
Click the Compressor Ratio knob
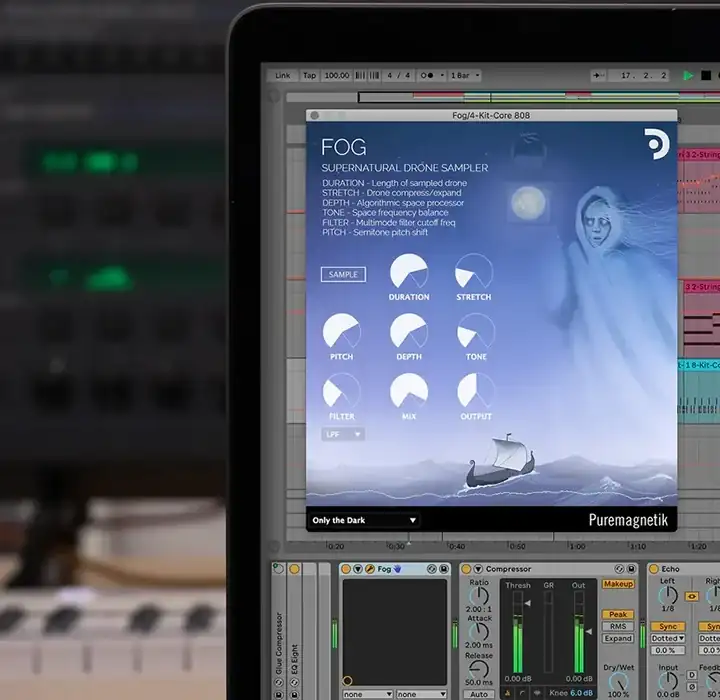click(479, 596)
